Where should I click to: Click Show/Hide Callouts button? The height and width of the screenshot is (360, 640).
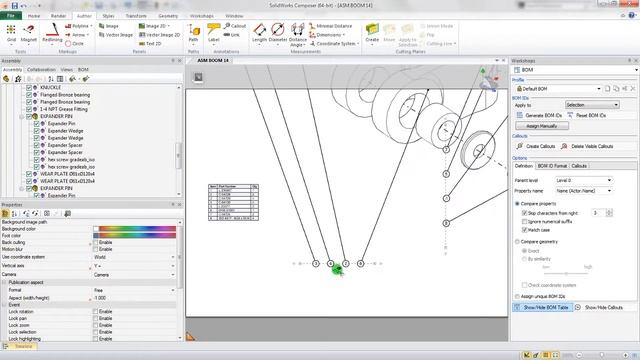(599, 307)
